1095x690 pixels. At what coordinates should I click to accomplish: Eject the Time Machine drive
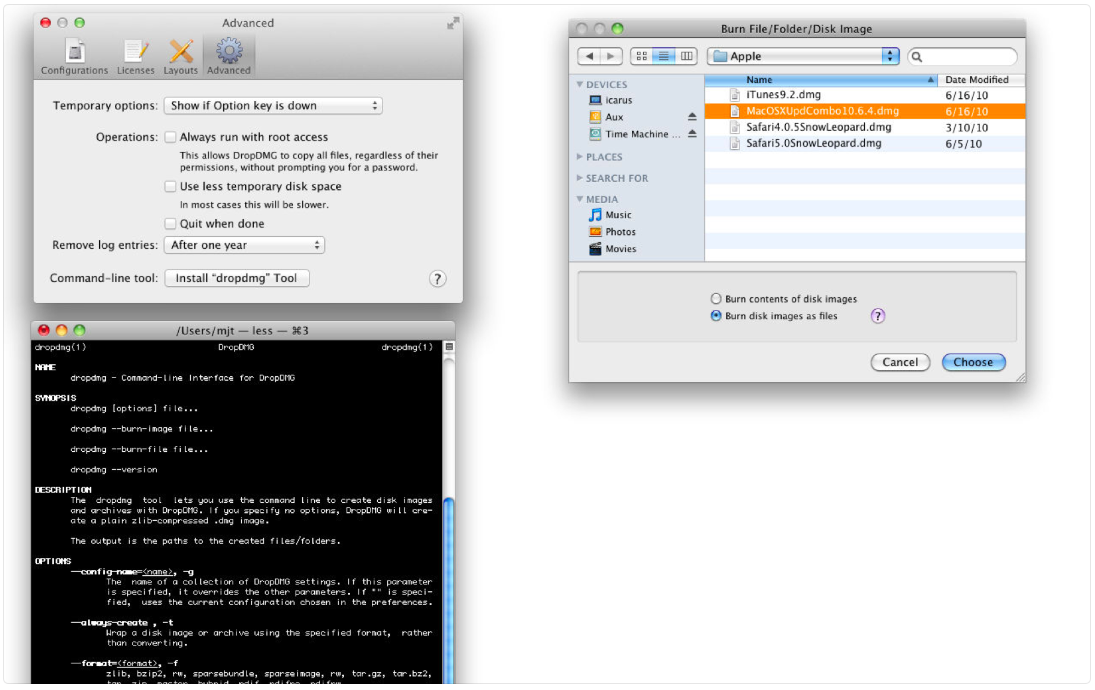tap(692, 133)
